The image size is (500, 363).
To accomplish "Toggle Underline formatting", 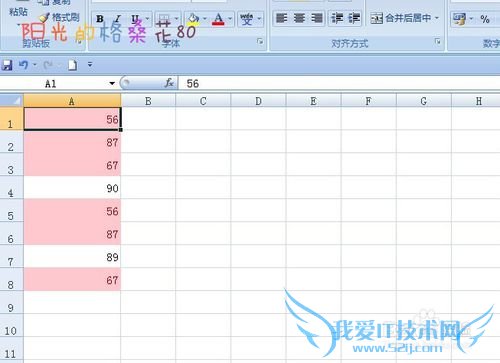I will (135, 19).
